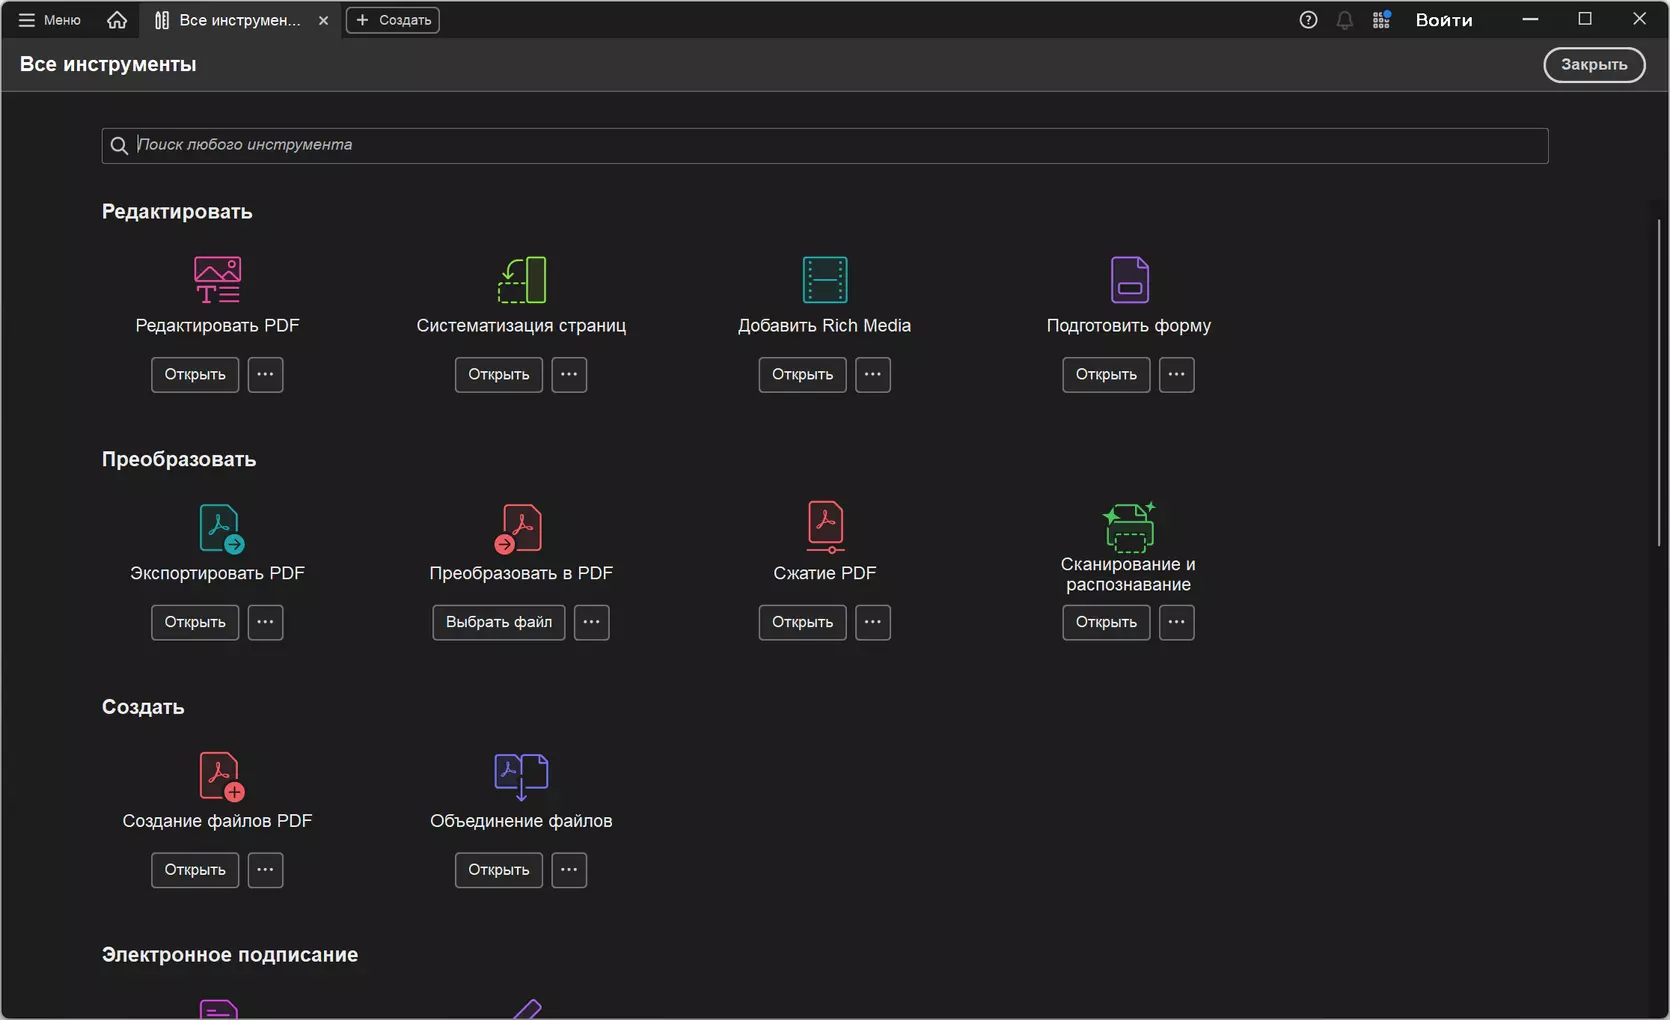Click Открыть under Объединение файлов
The image size is (1670, 1020).
(x=499, y=870)
